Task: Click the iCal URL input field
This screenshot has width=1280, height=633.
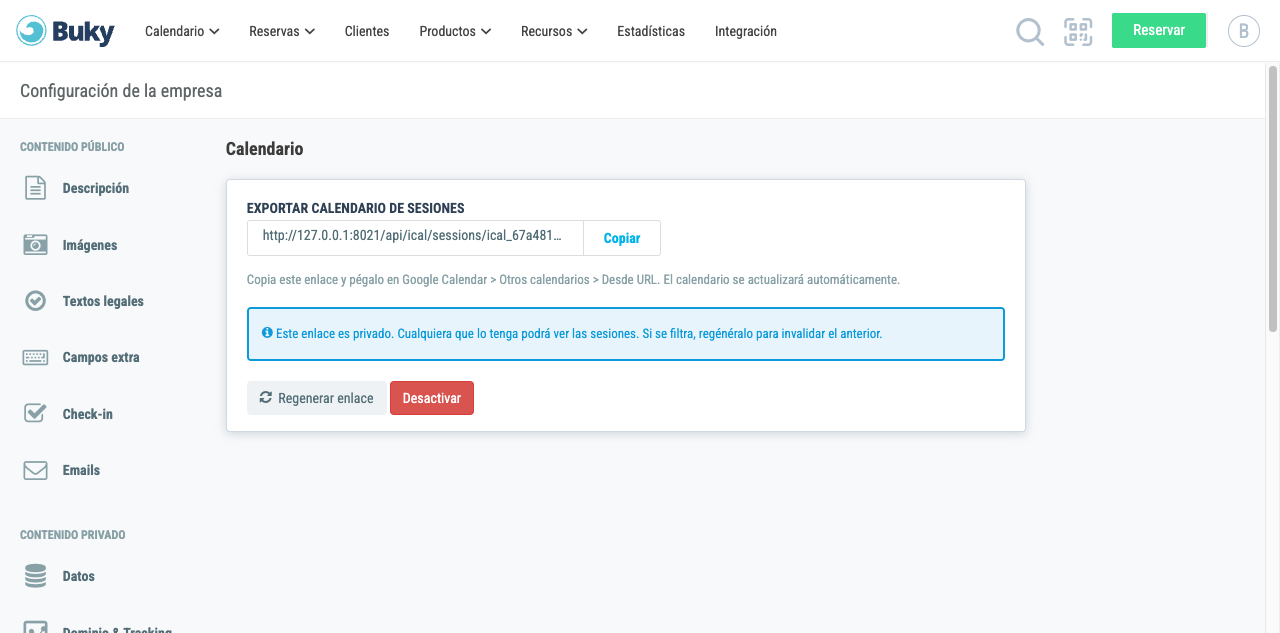Action: pos(415,238)
